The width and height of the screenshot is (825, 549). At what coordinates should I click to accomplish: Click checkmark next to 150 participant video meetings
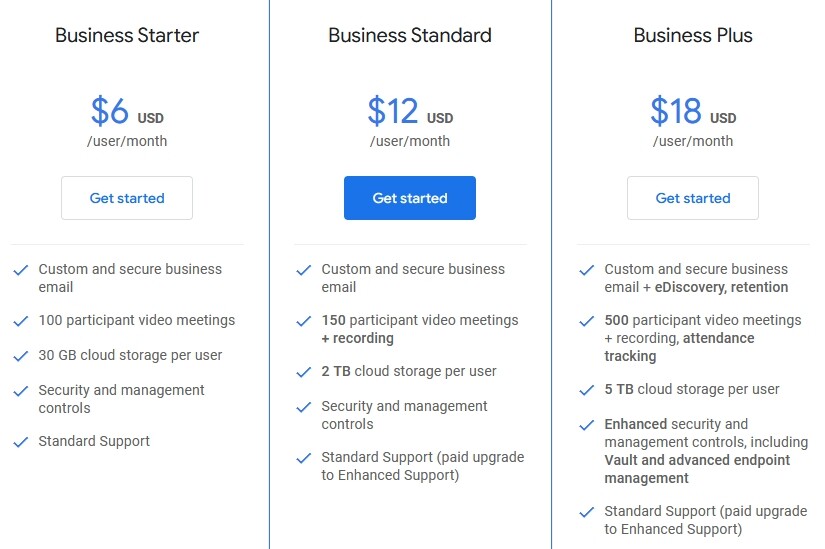click(x=304, y=321)
